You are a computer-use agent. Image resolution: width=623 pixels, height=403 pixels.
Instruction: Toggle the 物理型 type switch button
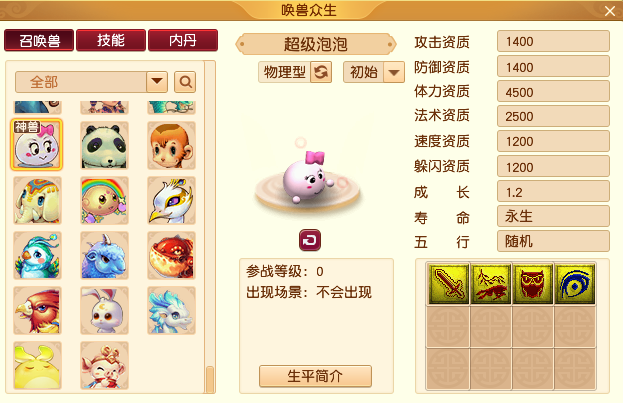[x=321, y=72]
